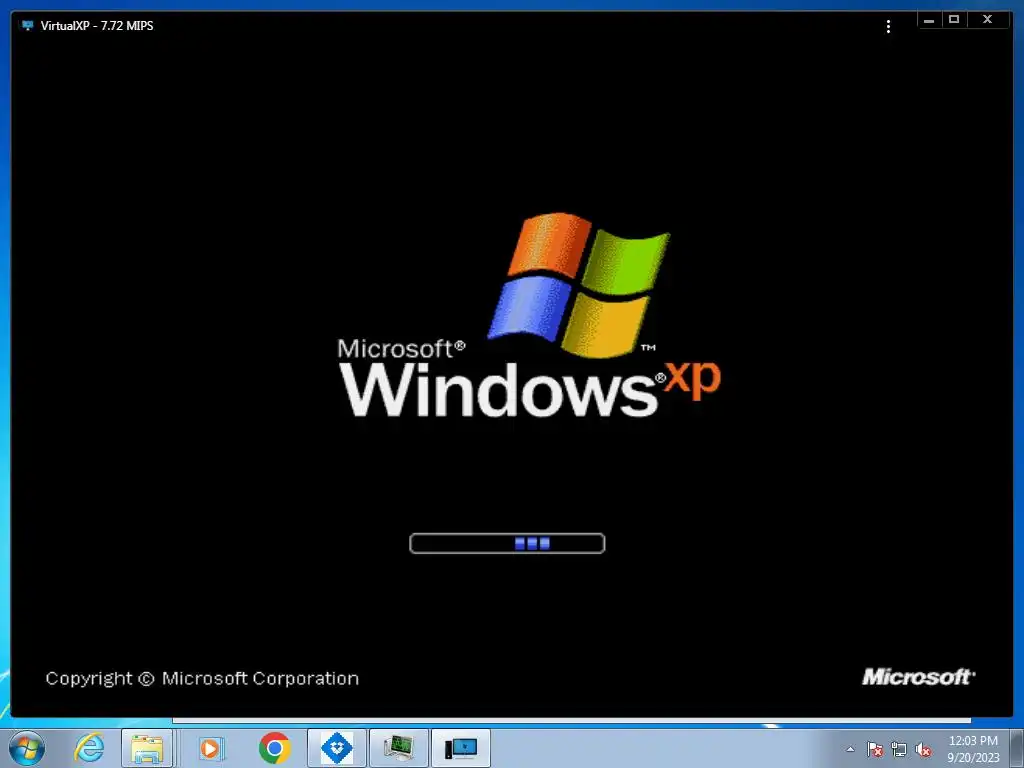Open Action Center flag icon in tray

click(x=875, y=750)
